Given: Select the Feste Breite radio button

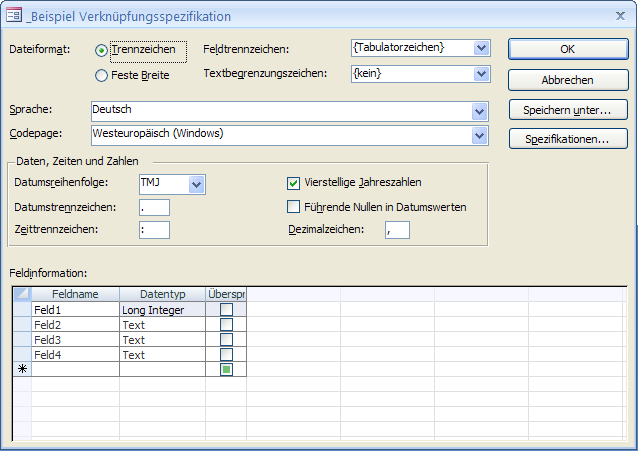Looking at the screenshot, I should point(102,75).
